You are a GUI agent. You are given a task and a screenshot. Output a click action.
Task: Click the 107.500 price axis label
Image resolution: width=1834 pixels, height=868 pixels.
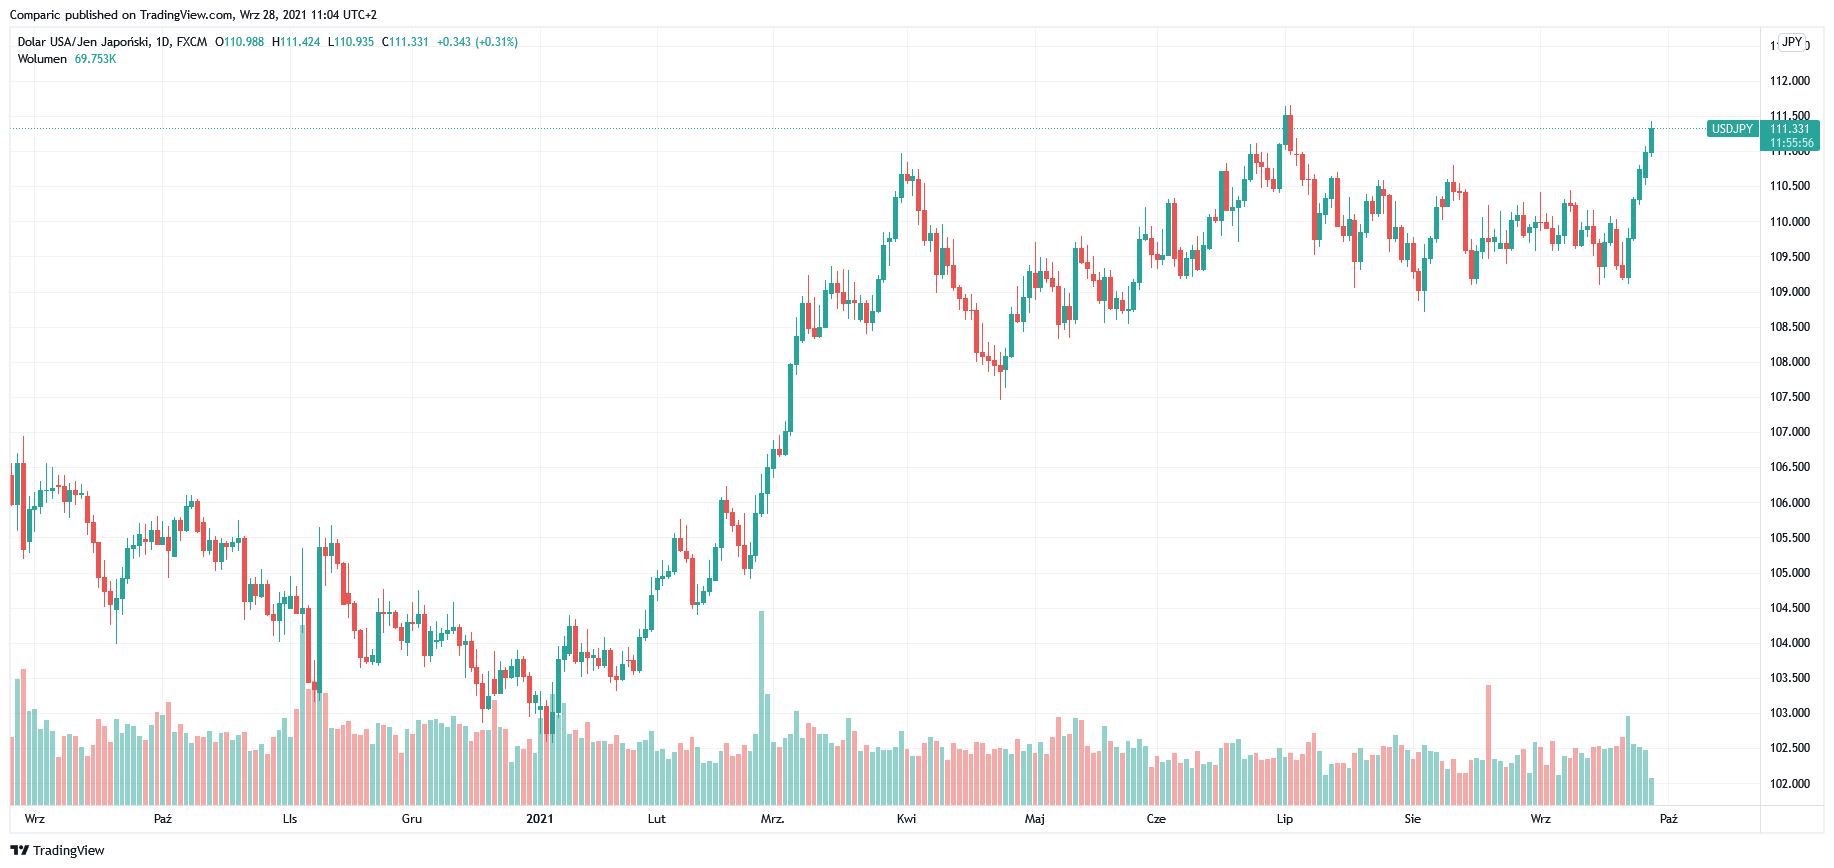[x=1790, y=397]
